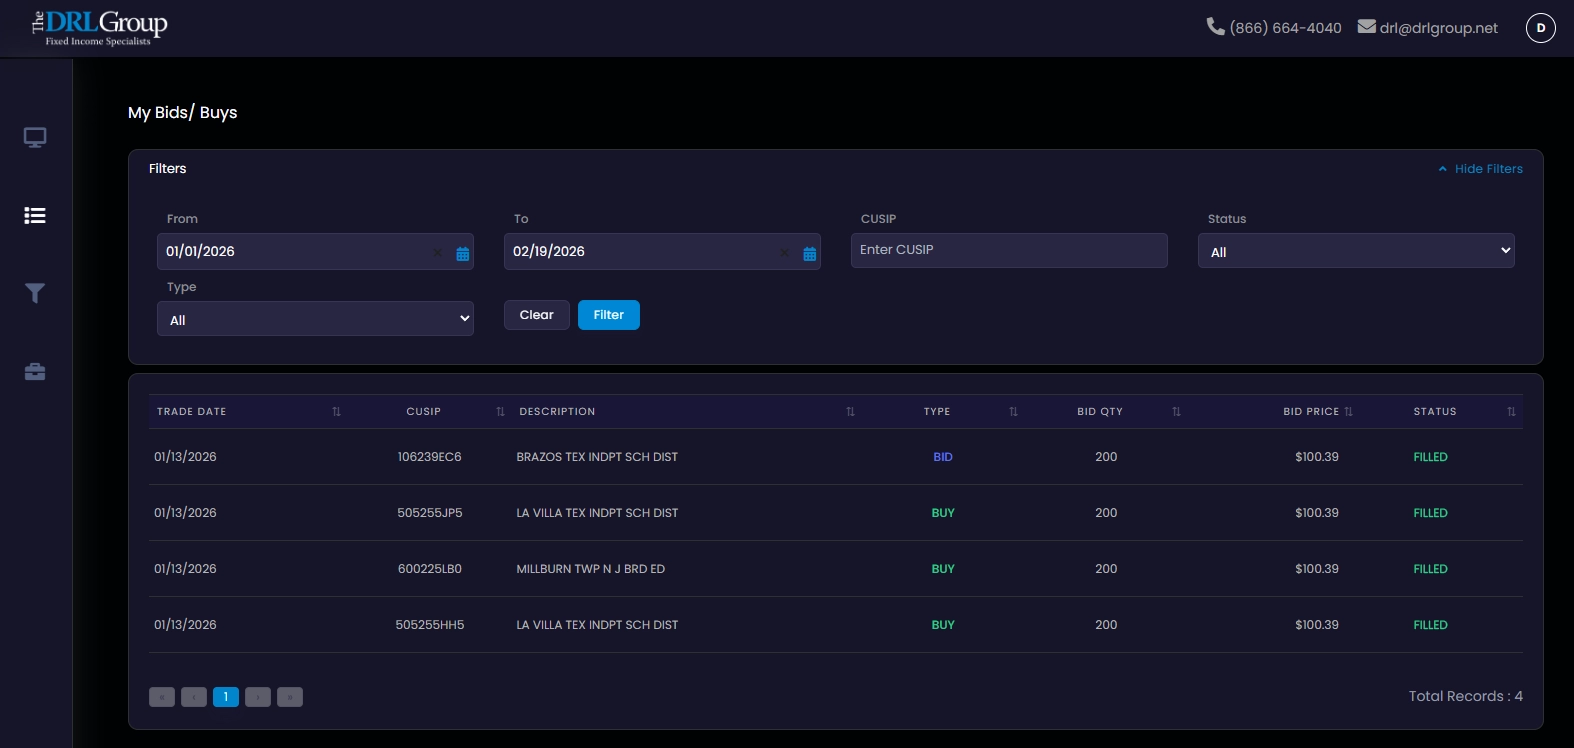Click the Enter CUSIP input field
The image size is (1574, 748).
click(1008, 250)
